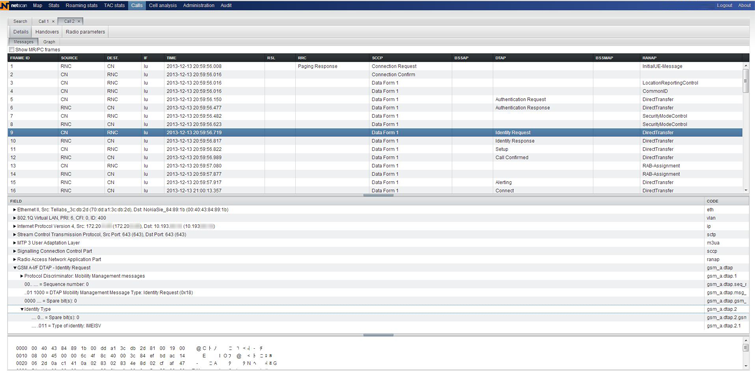Open the Handovers tab
755x374 pixels.
pos(47,32)
